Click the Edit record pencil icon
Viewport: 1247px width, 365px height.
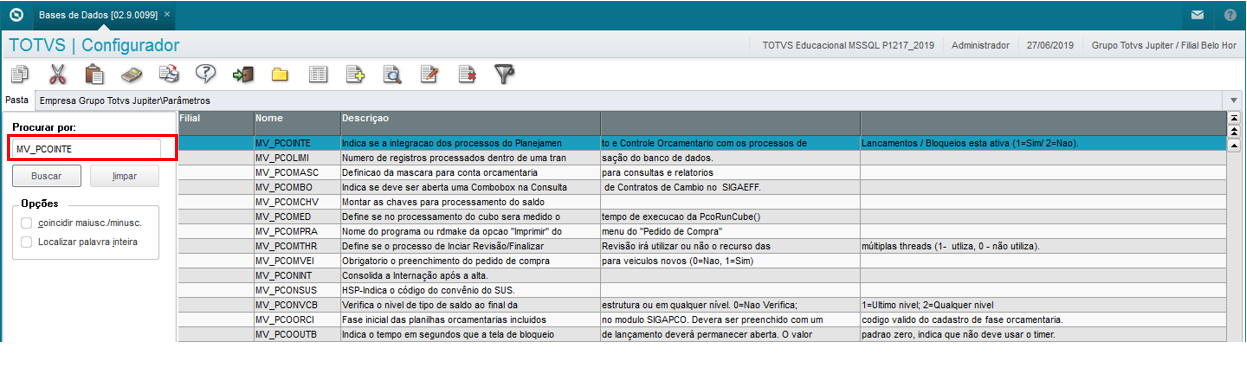pos(430,74)
